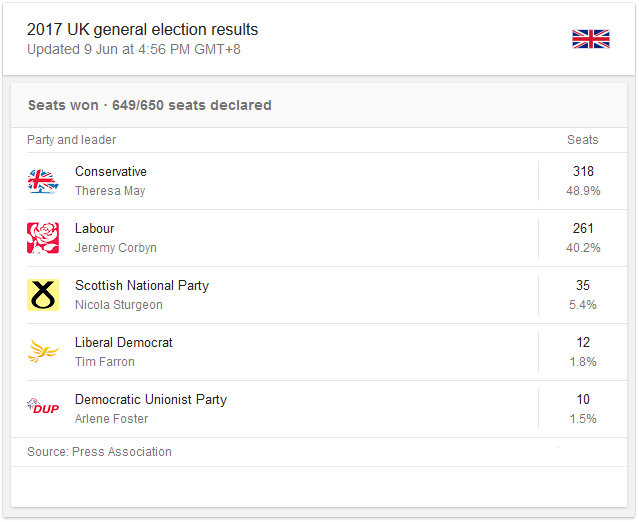
Task: Click the Labour rose logo
Action: 43,238
